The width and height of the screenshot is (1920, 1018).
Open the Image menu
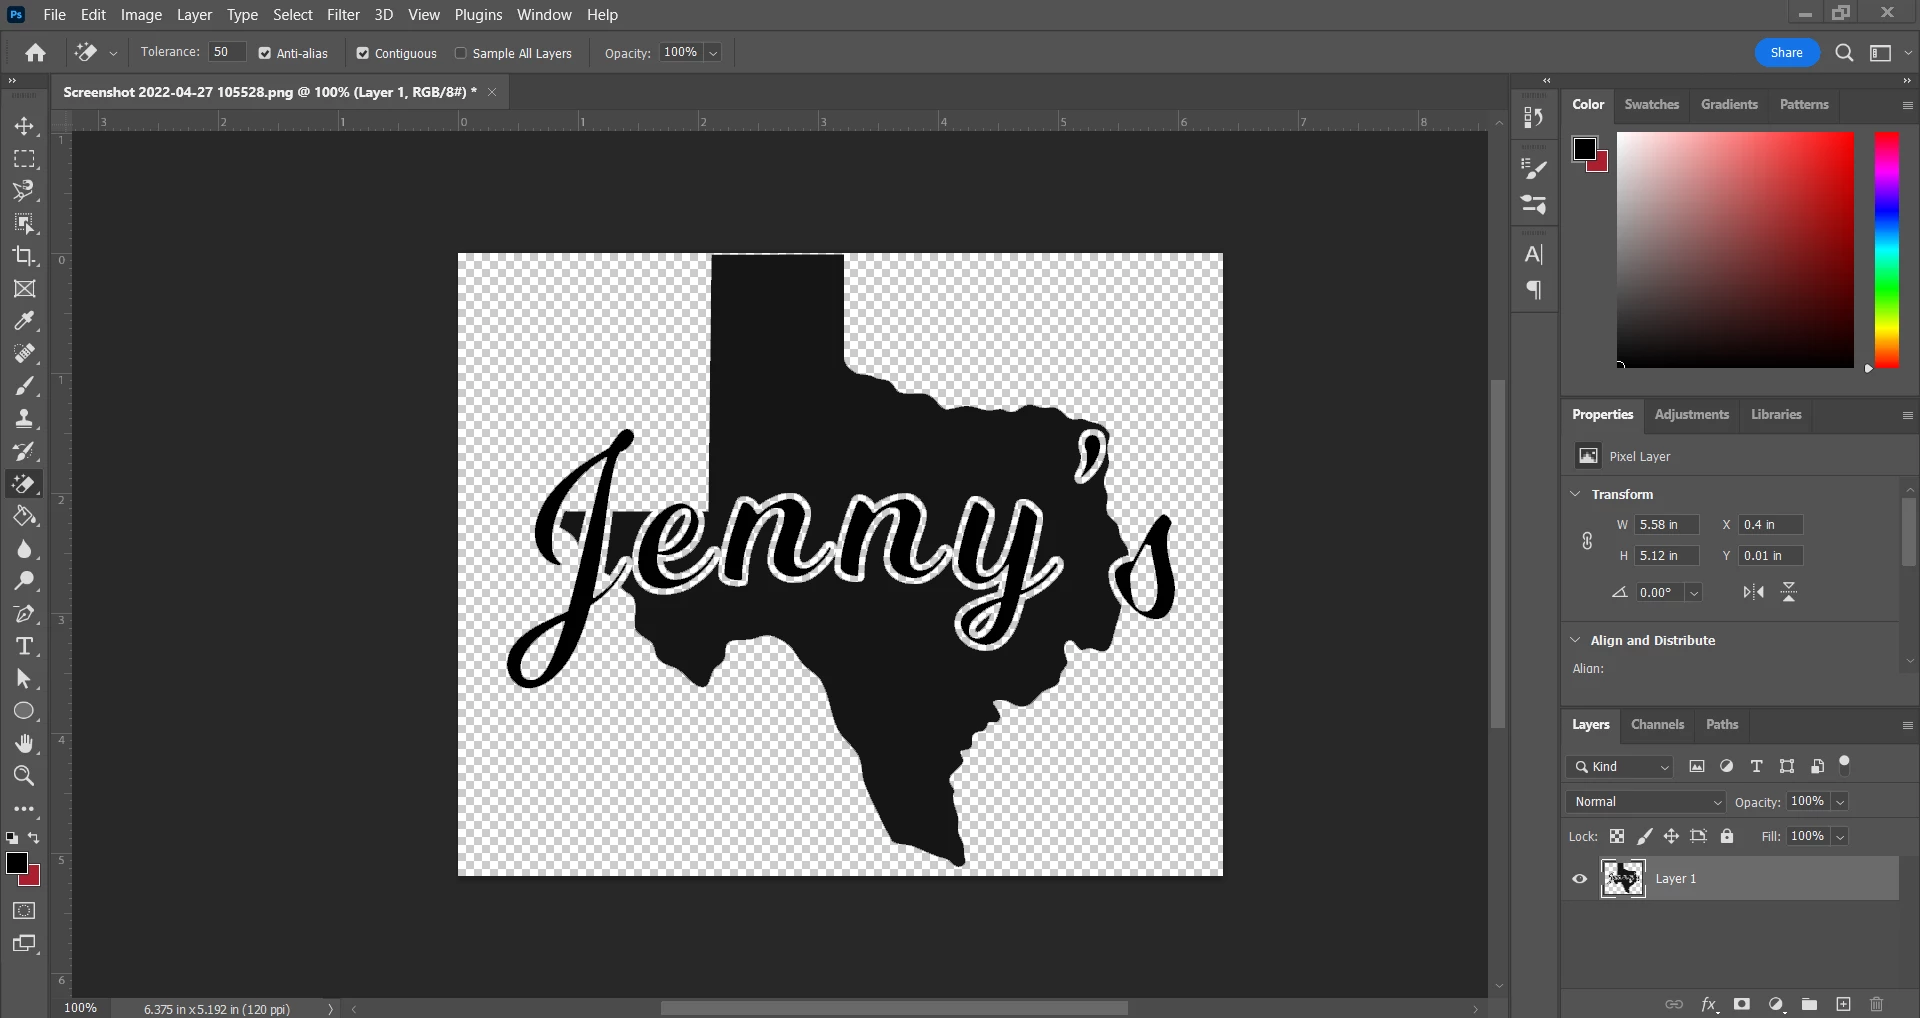click(x=141, y=14)
